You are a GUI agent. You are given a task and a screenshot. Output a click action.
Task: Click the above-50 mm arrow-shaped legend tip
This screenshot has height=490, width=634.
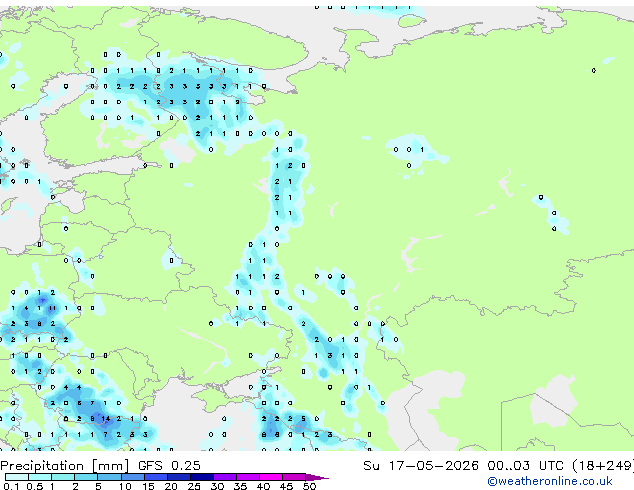317,477
